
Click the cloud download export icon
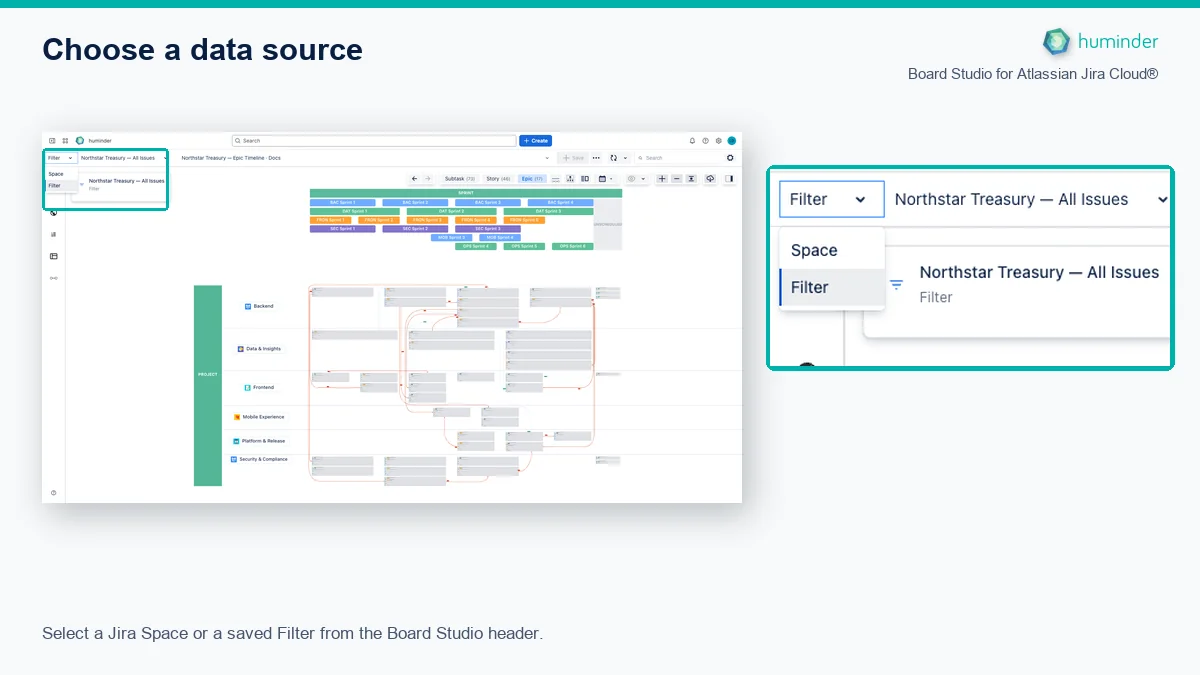point(710,179)
